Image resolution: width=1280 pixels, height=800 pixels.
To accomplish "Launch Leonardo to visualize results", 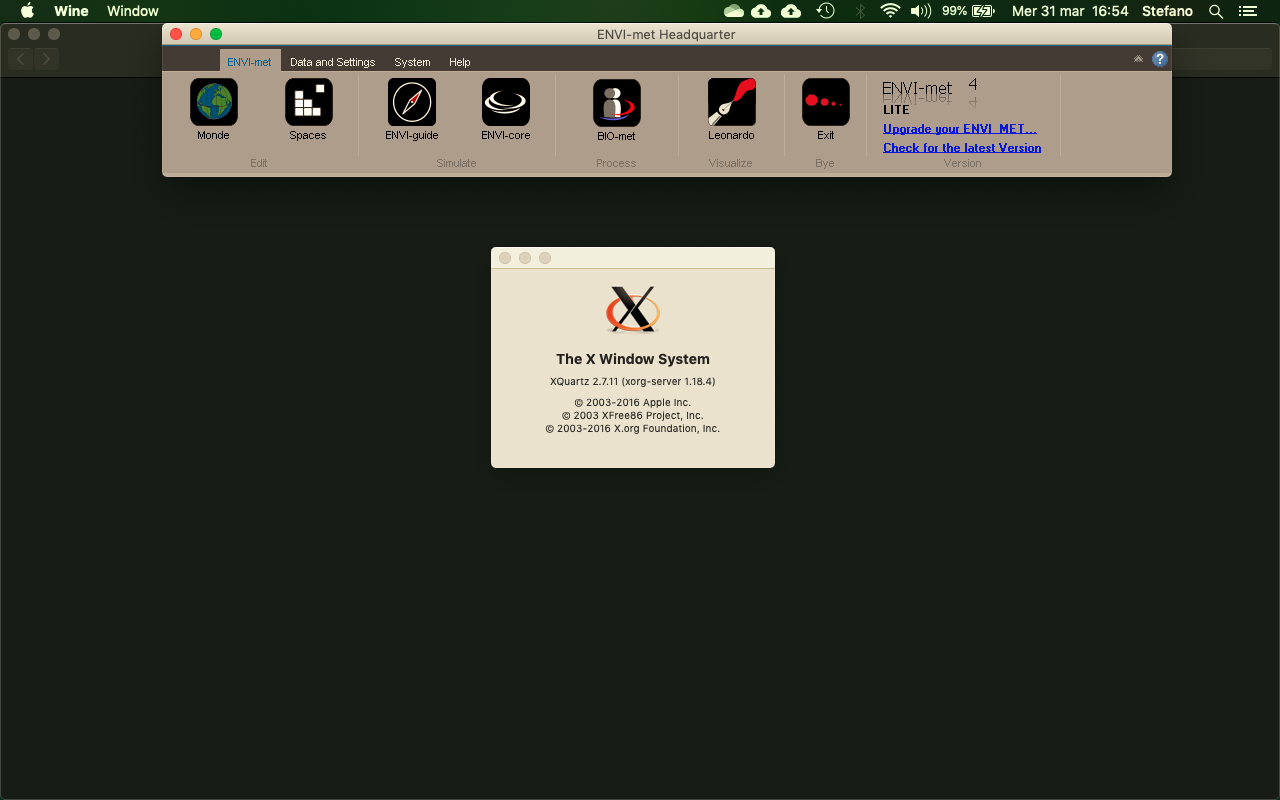I will 731,101.
